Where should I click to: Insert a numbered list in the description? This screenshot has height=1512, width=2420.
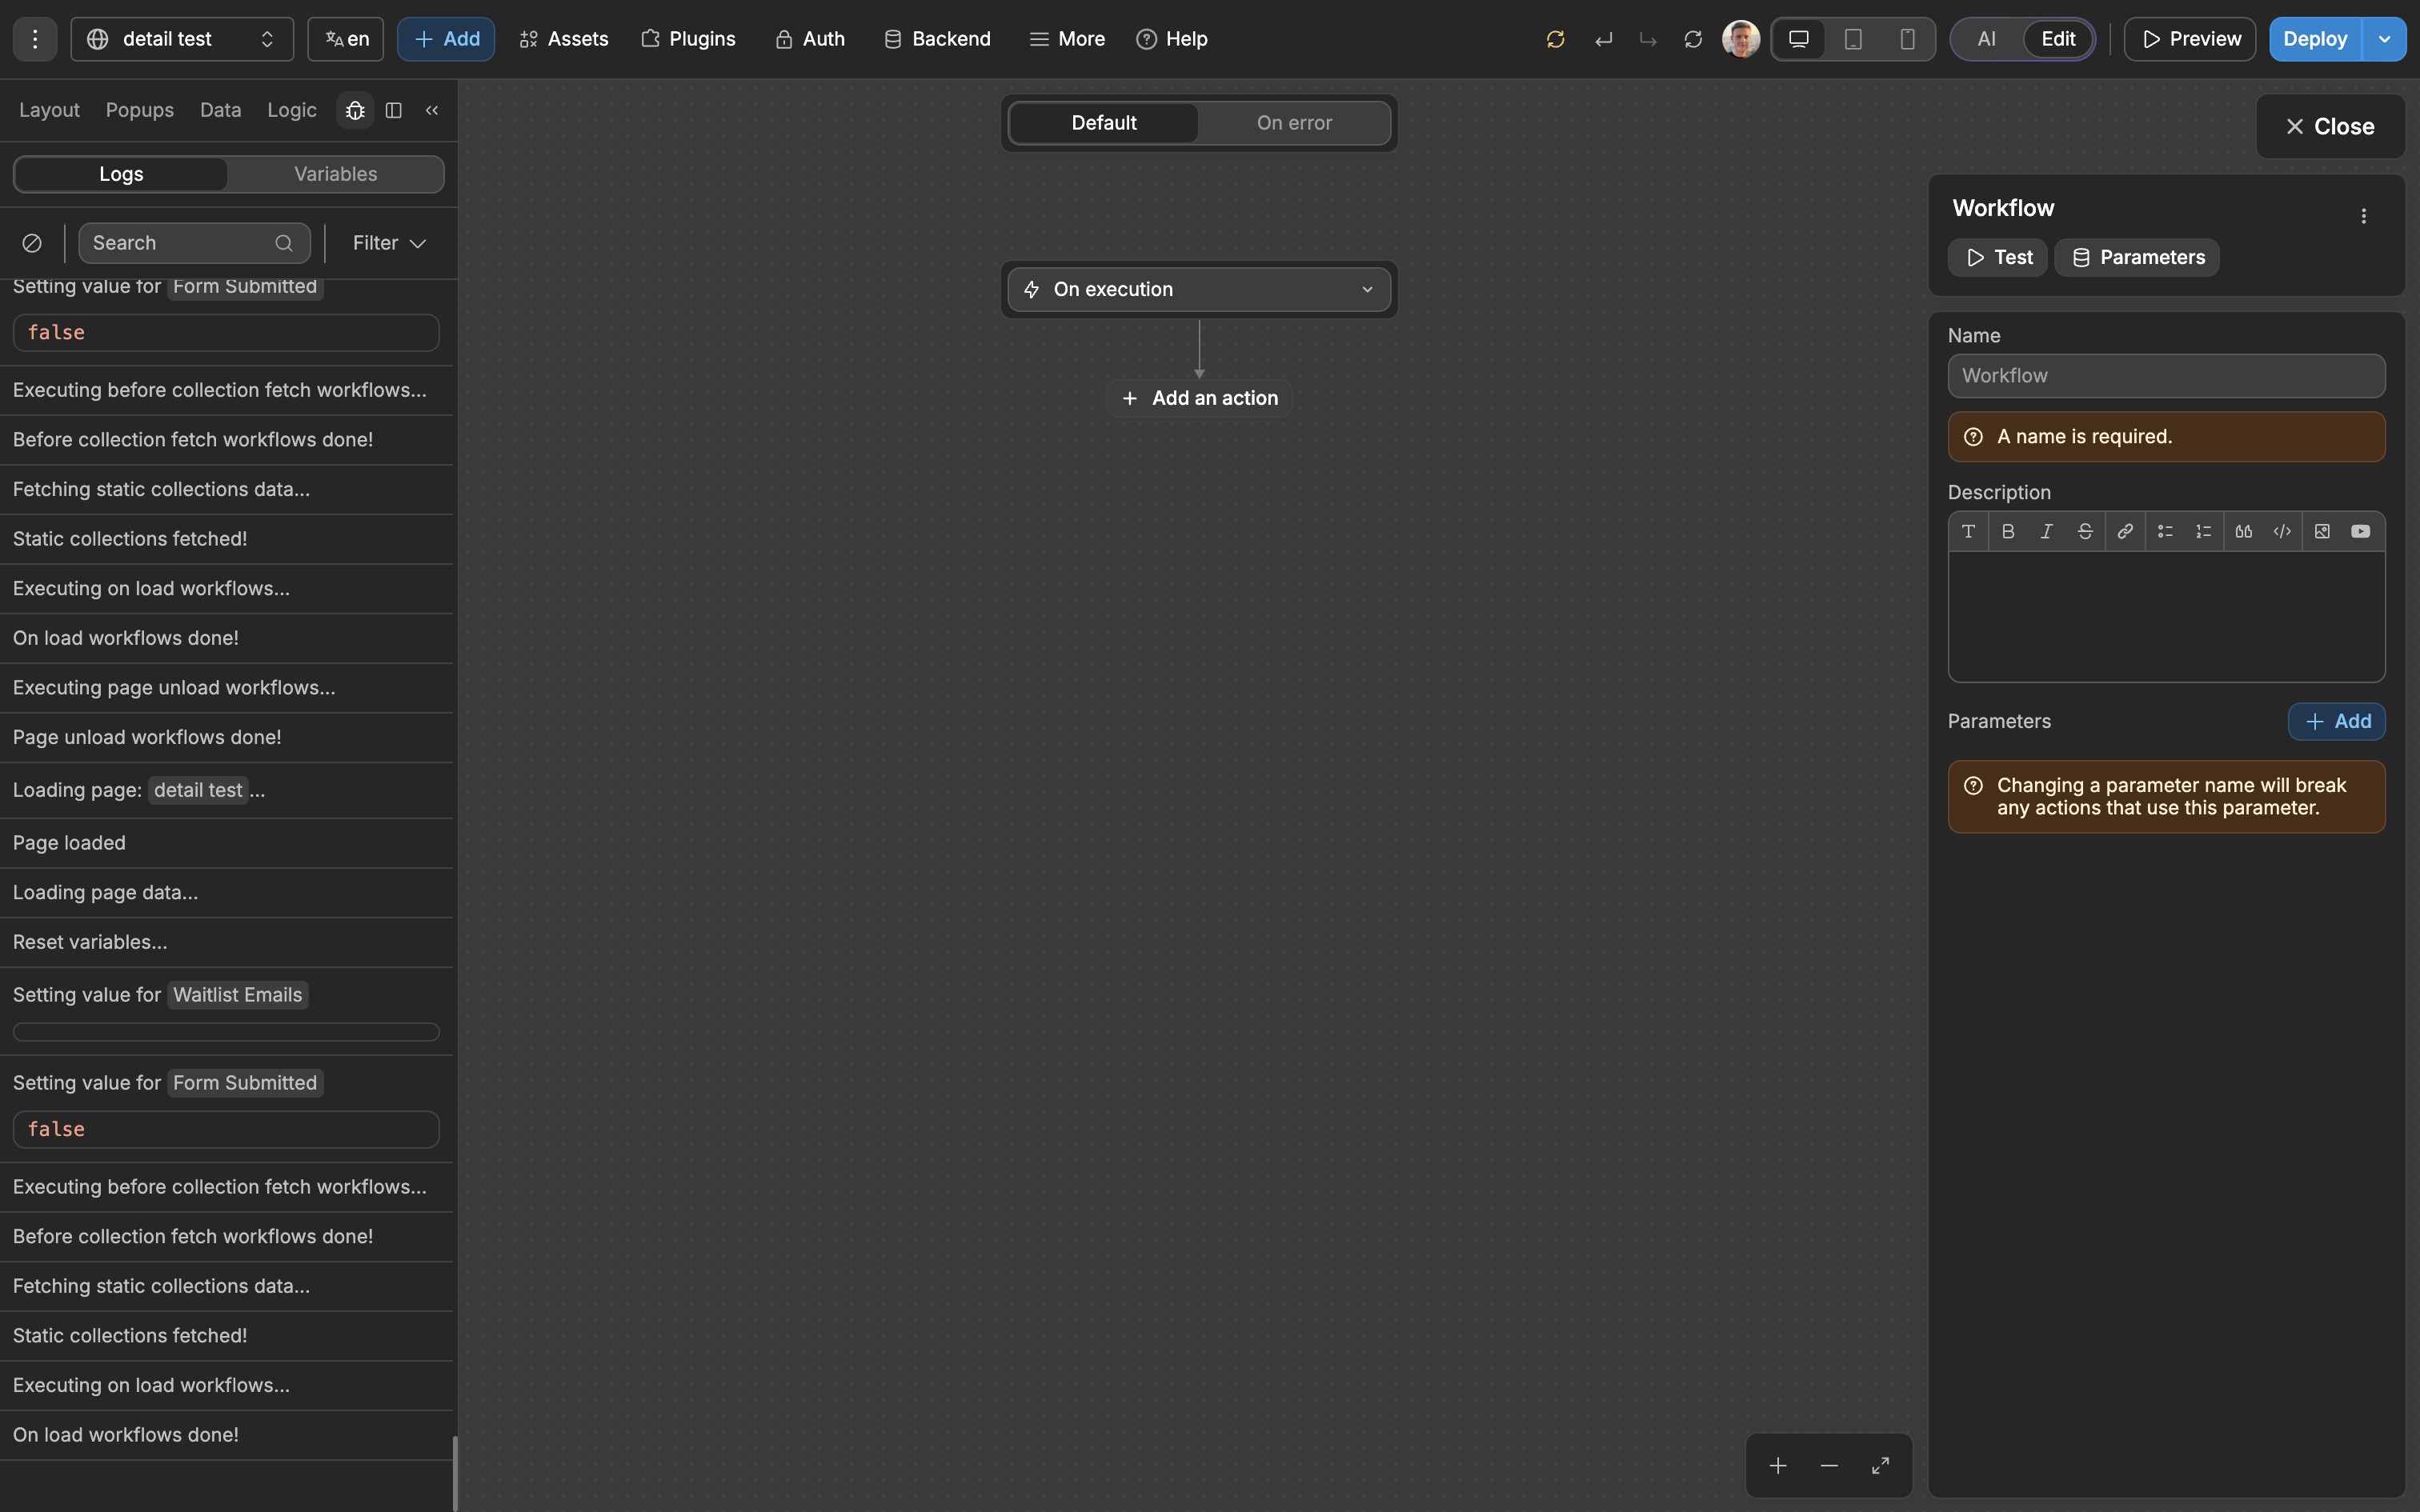[x=2204, y=532]
